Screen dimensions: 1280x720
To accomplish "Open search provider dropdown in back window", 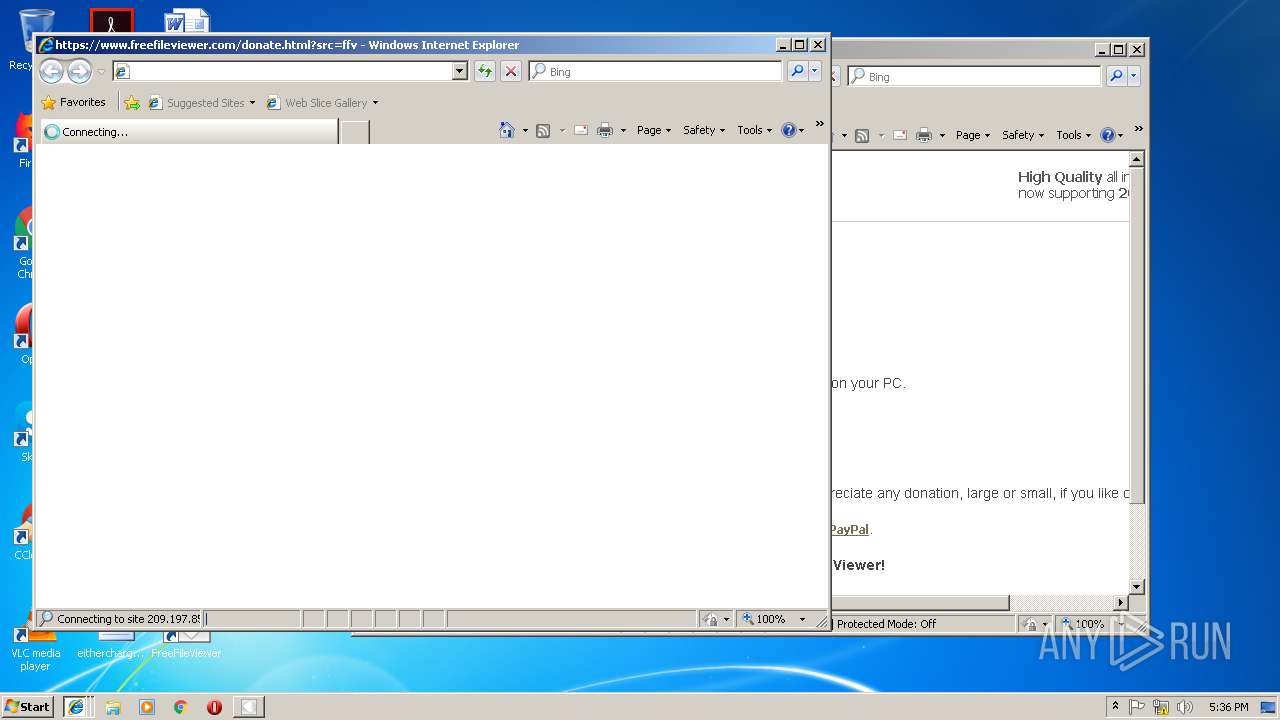I will (1134, 76).
